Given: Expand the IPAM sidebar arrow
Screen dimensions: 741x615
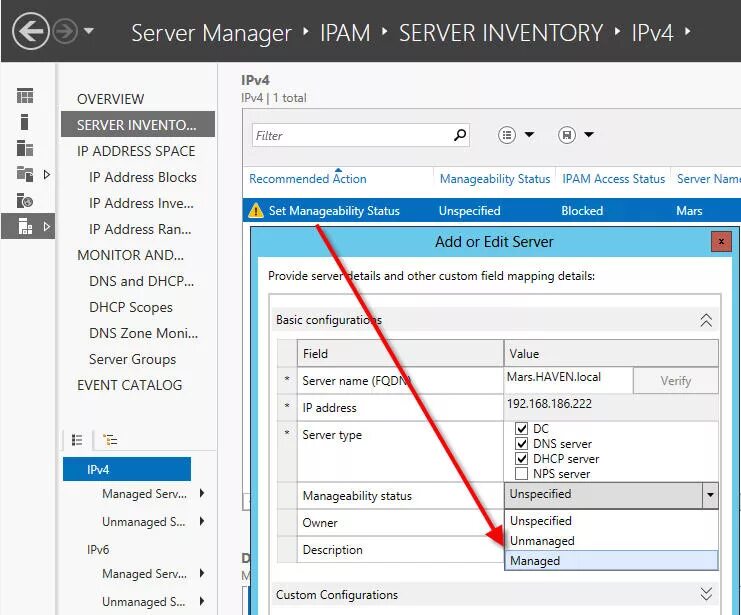Looking at the screenshot, I should [46, 226].
